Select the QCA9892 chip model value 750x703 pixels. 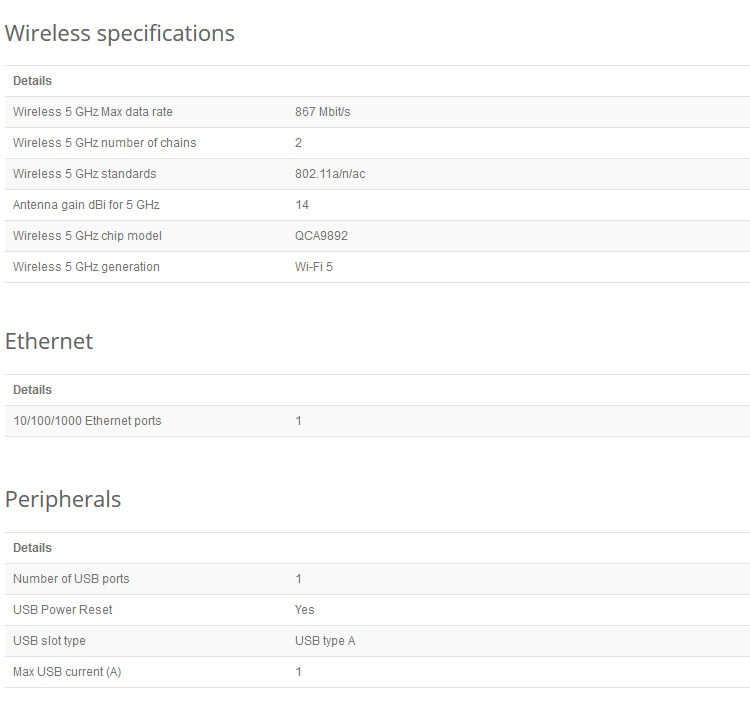click(321, 236)
